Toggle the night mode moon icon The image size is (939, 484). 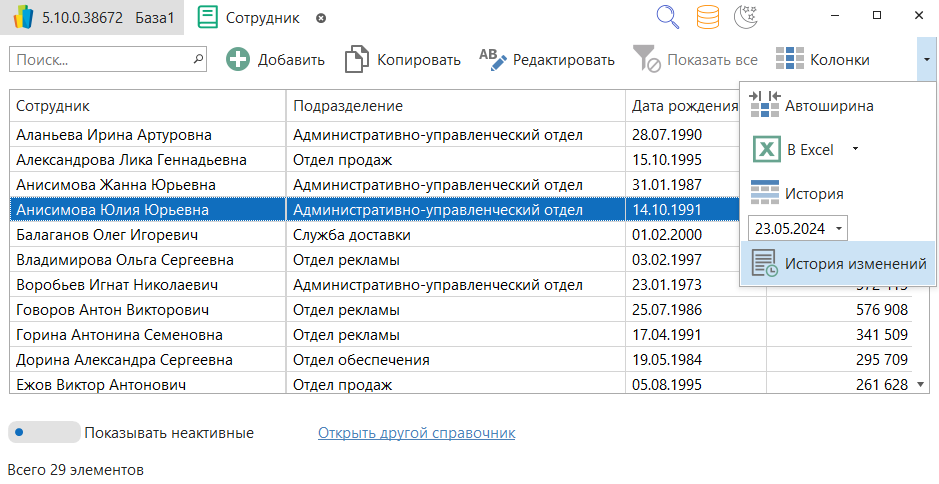click(745, 17)
